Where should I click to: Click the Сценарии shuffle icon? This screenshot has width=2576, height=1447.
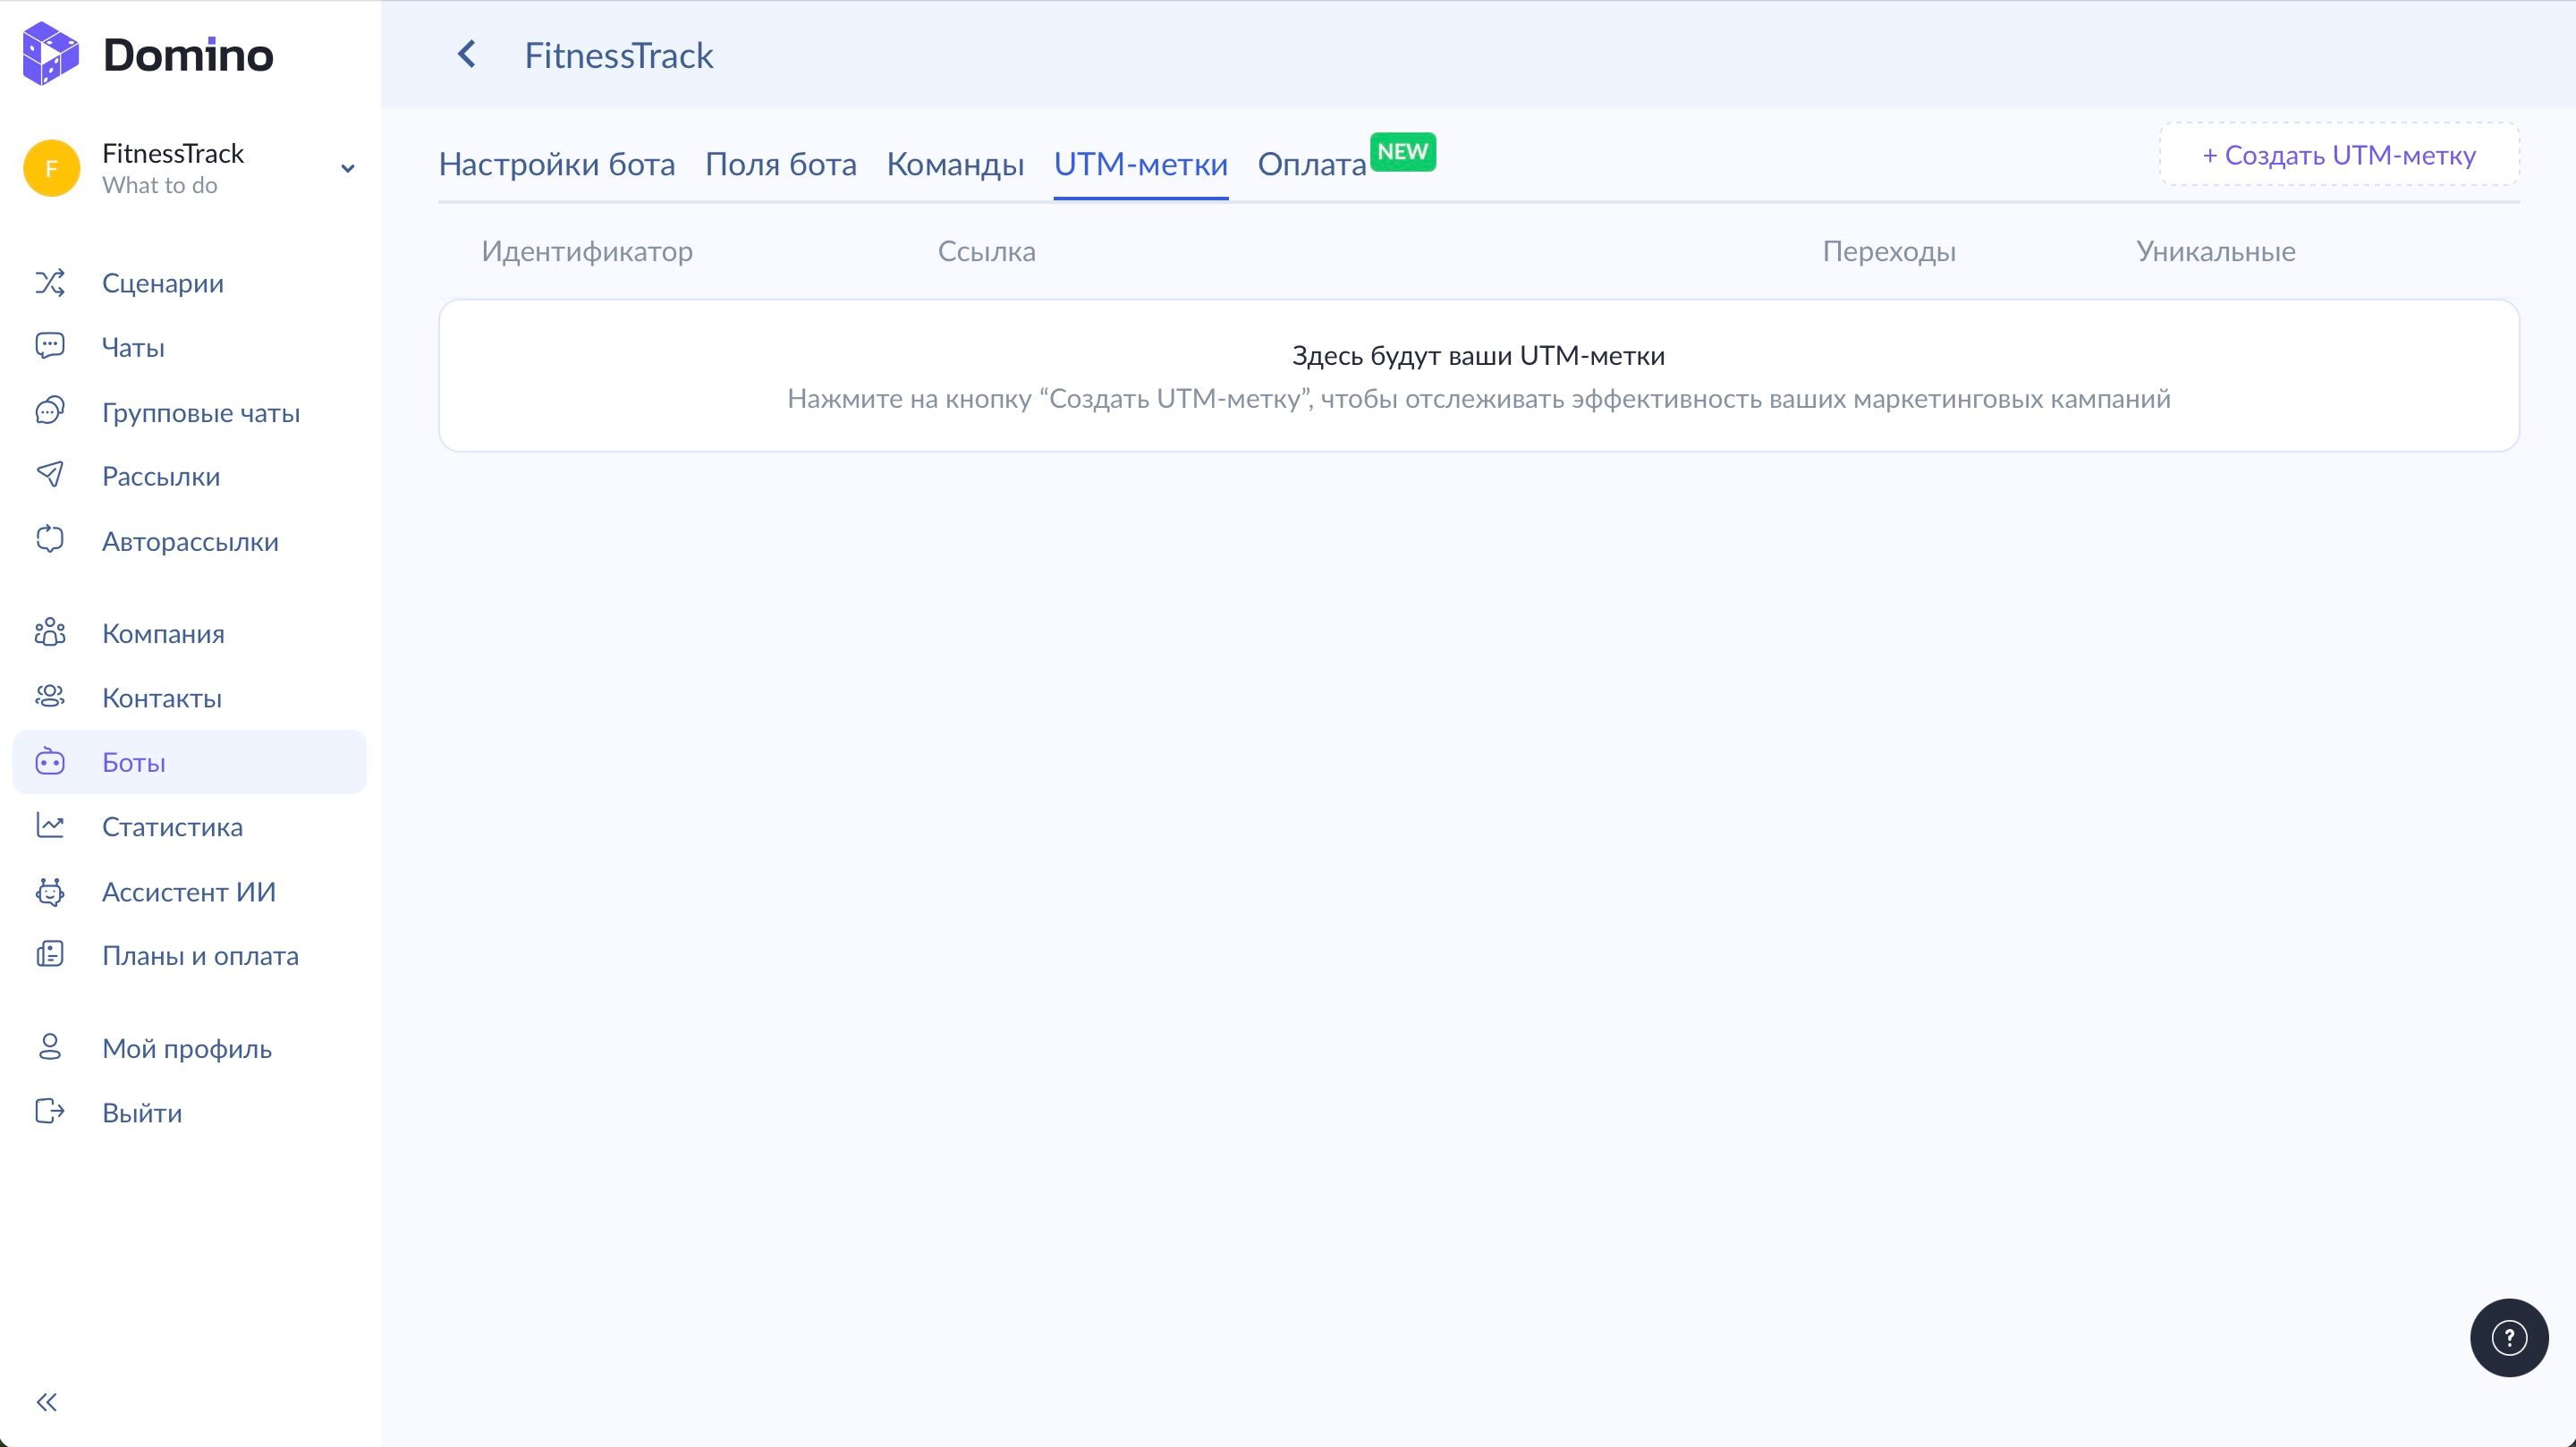click(50, 283)
